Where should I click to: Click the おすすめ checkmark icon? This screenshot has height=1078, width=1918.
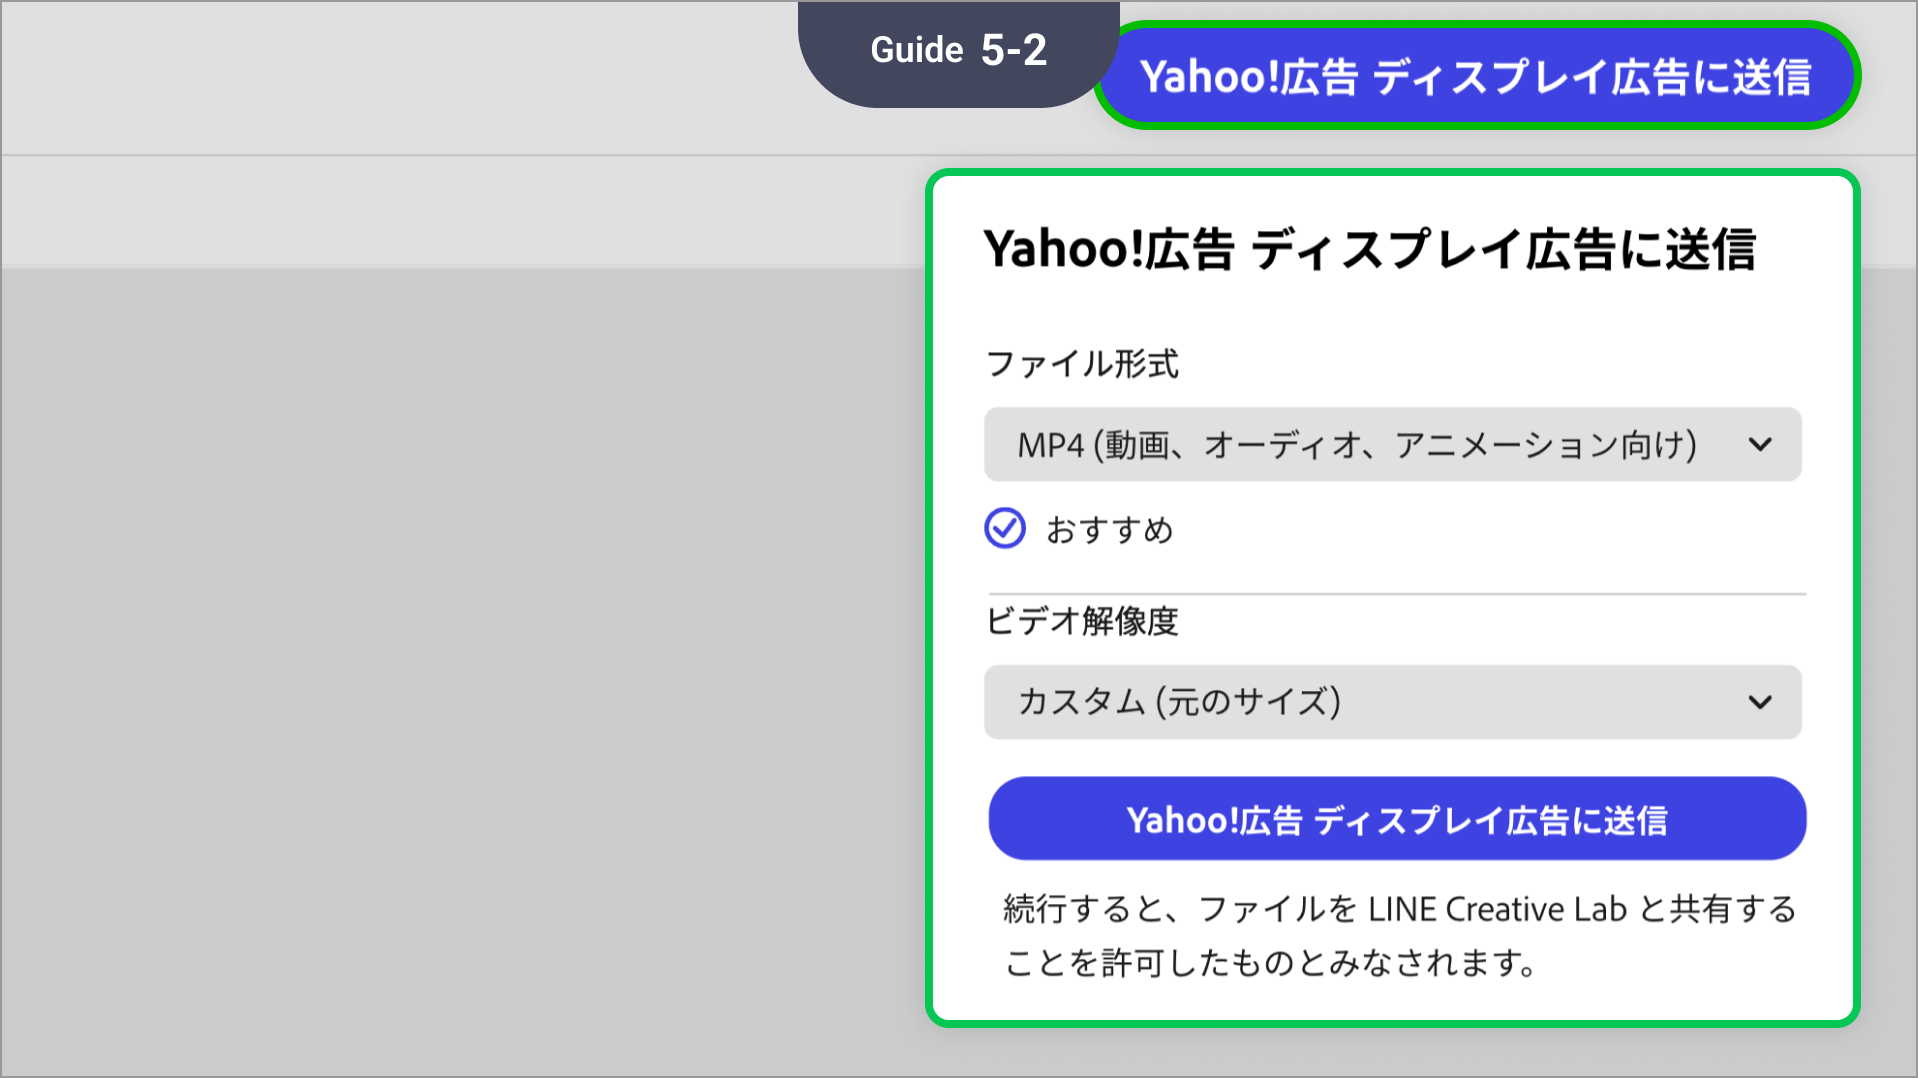pyautogui.click(x=1005, y=528)
